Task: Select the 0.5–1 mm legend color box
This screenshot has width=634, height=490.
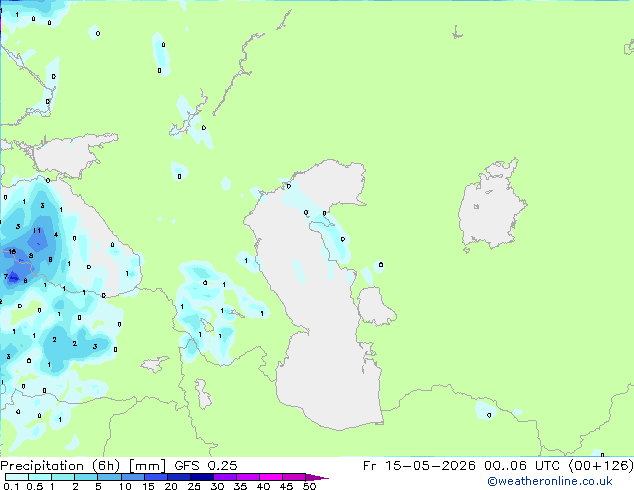Action: (40, 477)
